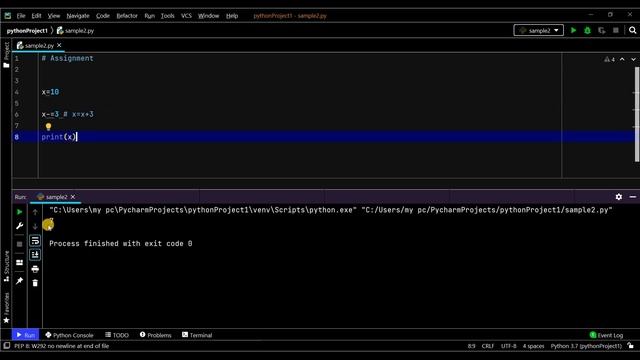Open the Tools menu
Viewport: 640px width, 360px height.
(167, 16)
